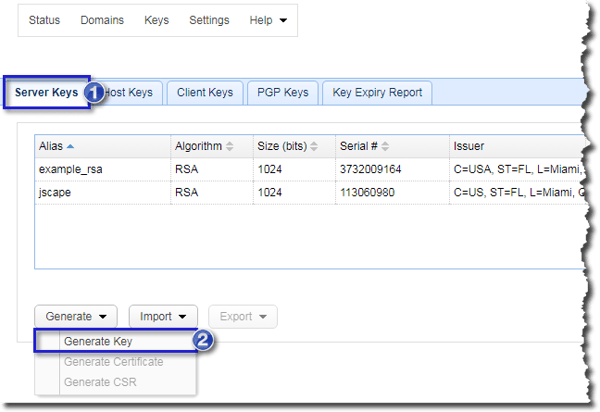600x412 pixels.
Task: Click serial number 113060980
Action: (367, 192)
